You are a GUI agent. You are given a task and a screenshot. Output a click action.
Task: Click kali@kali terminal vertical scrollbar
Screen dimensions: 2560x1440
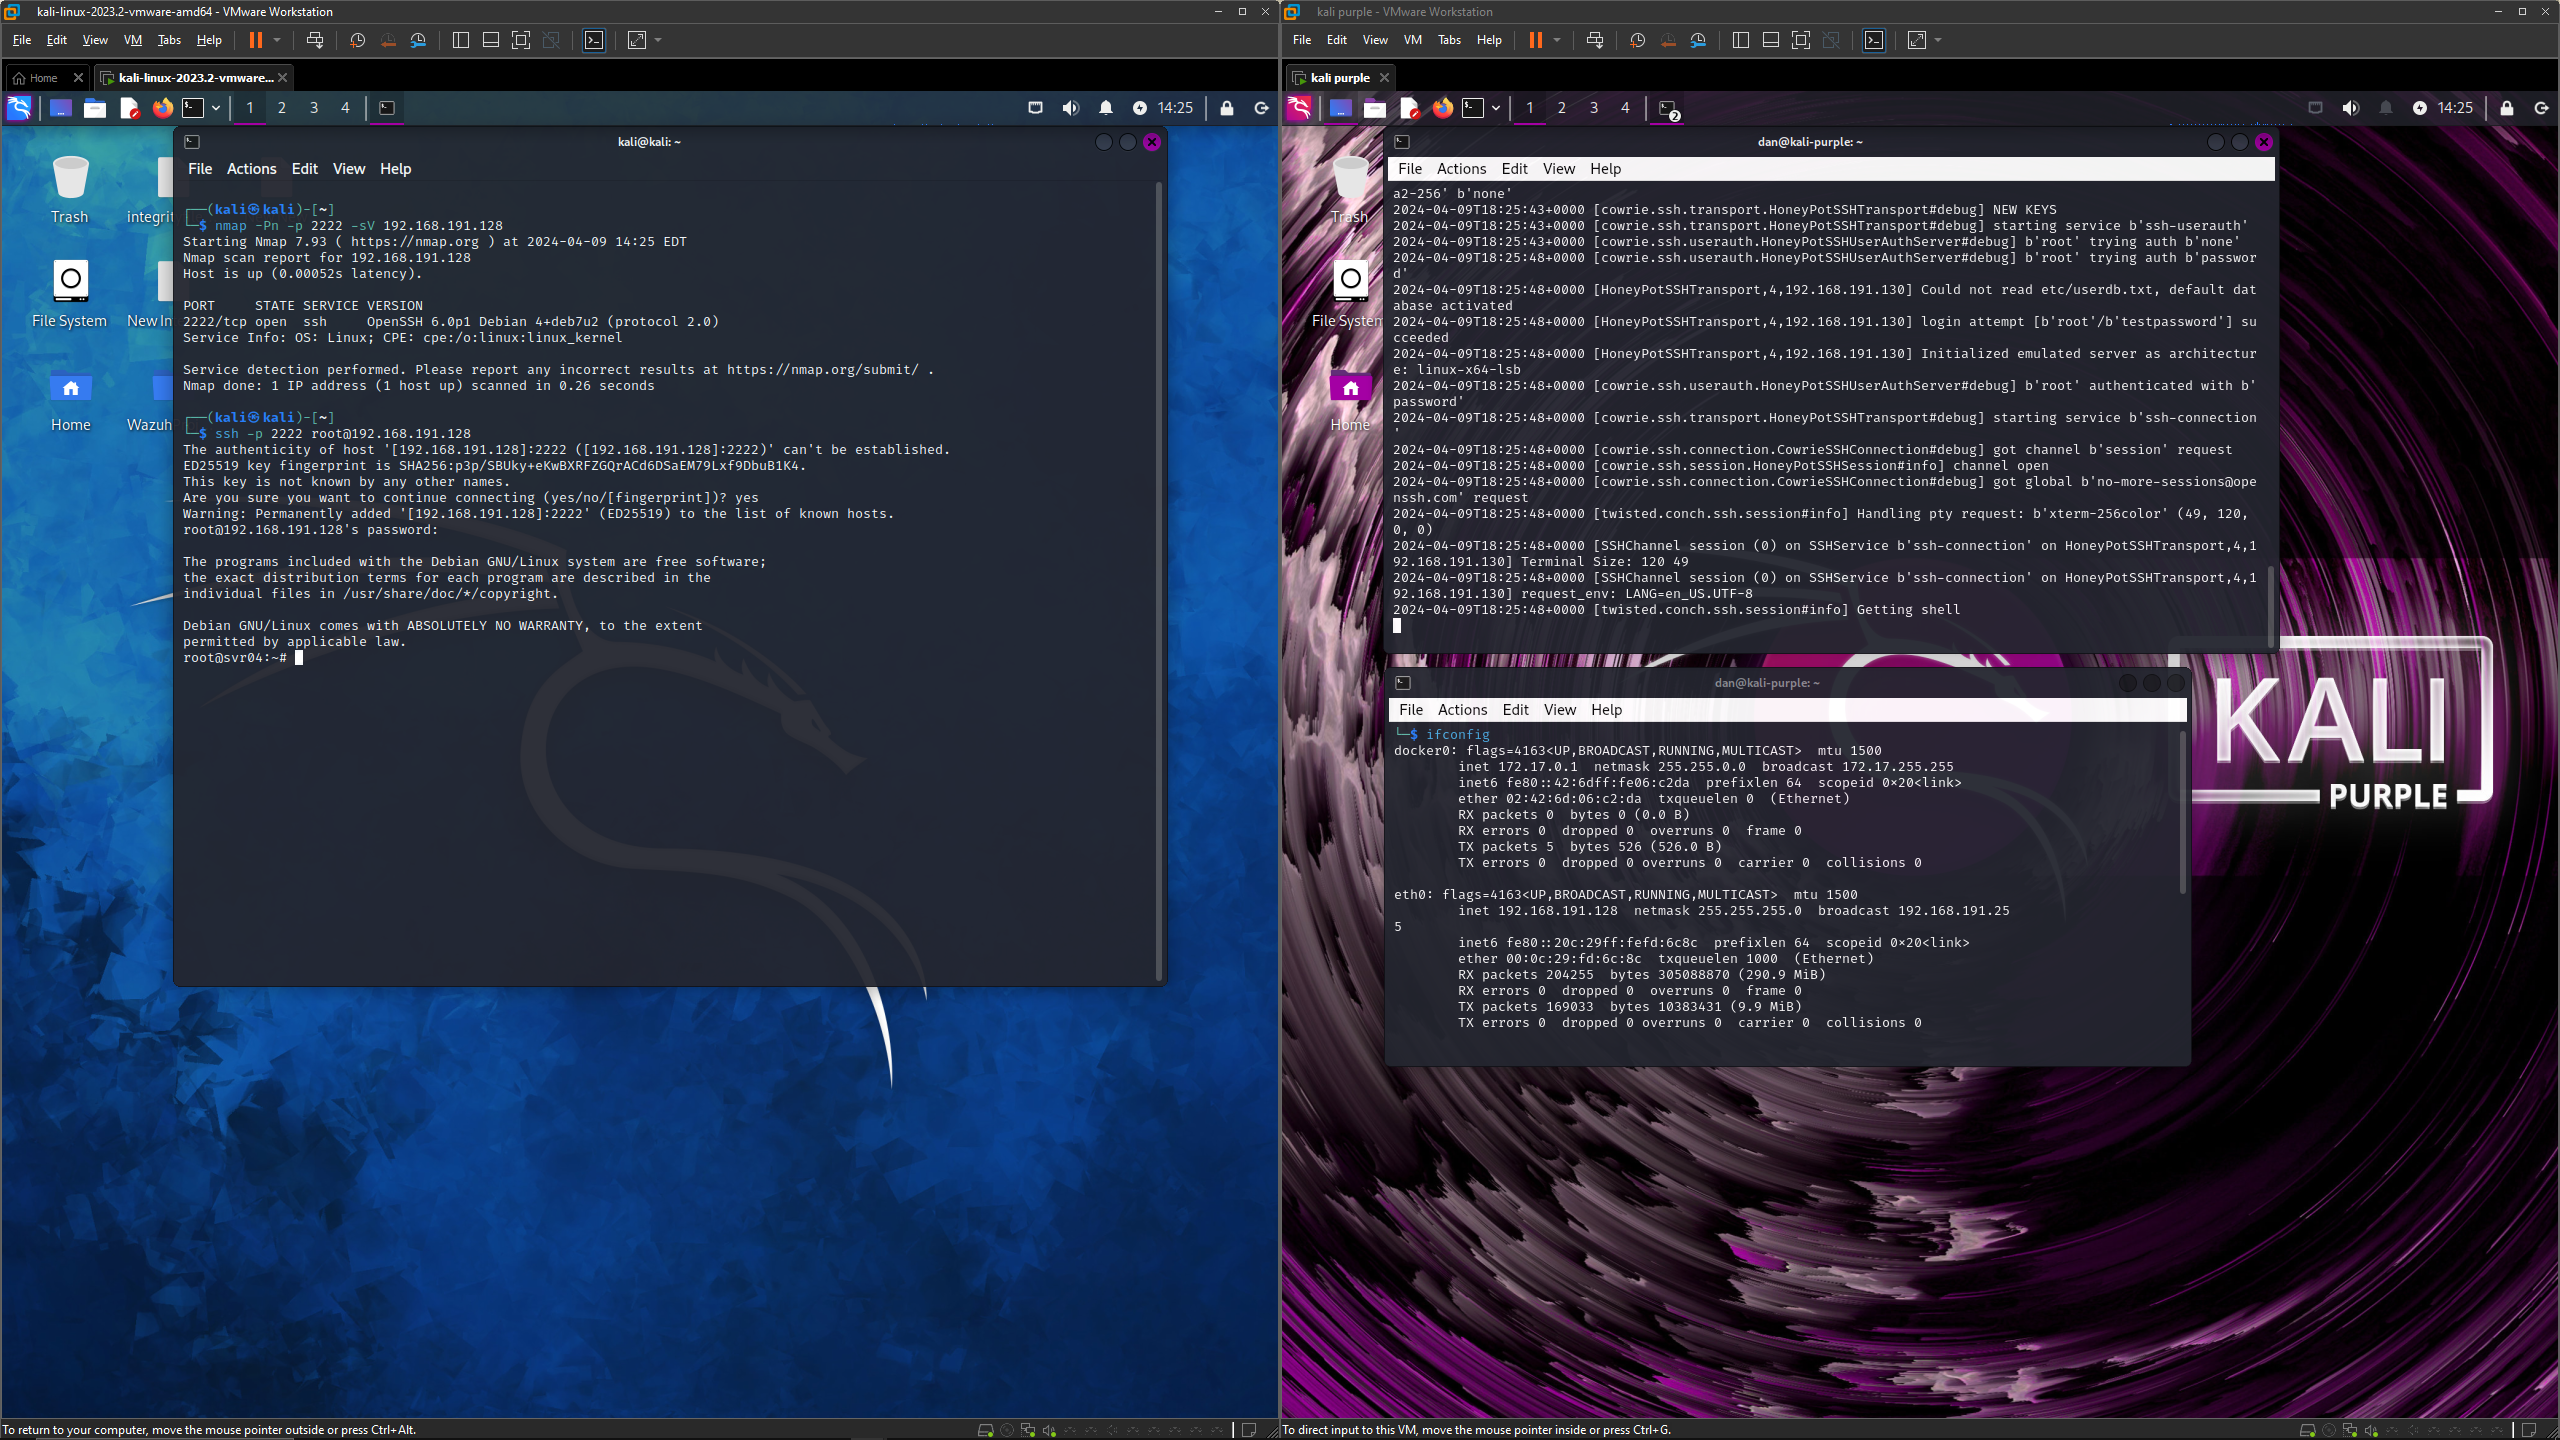click(x=1159, y=580)
